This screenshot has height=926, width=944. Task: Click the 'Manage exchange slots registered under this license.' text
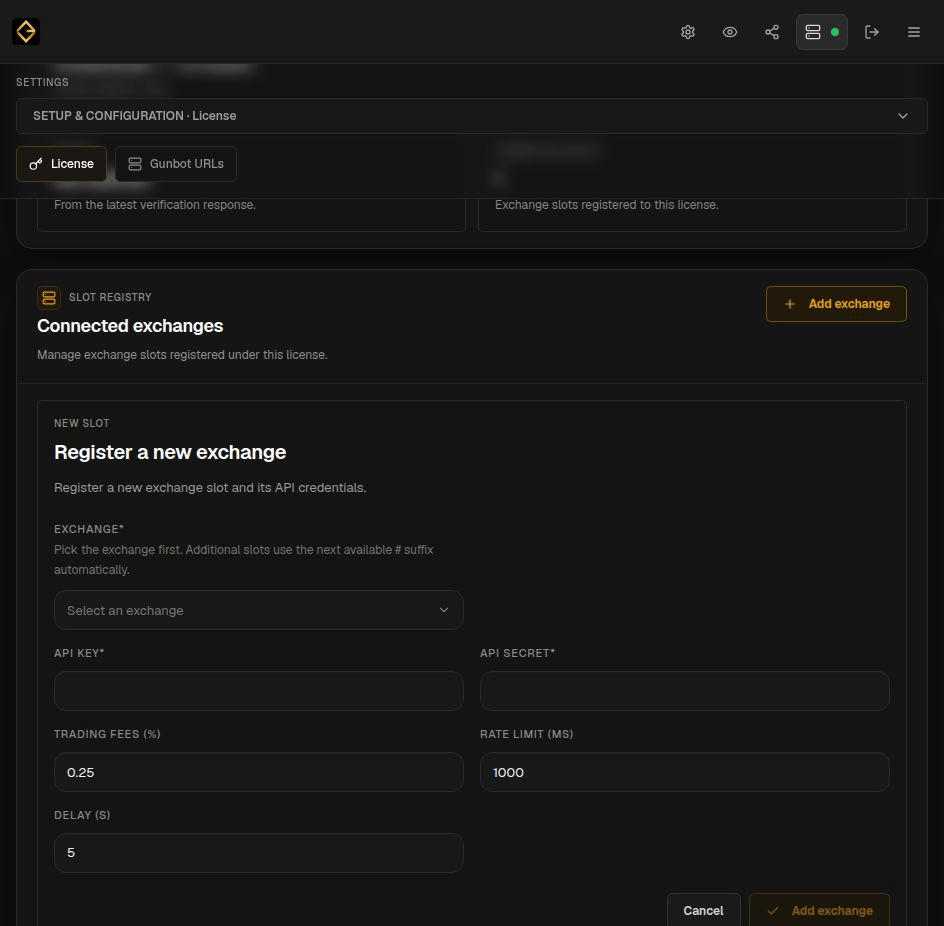[x=182, y=355]
